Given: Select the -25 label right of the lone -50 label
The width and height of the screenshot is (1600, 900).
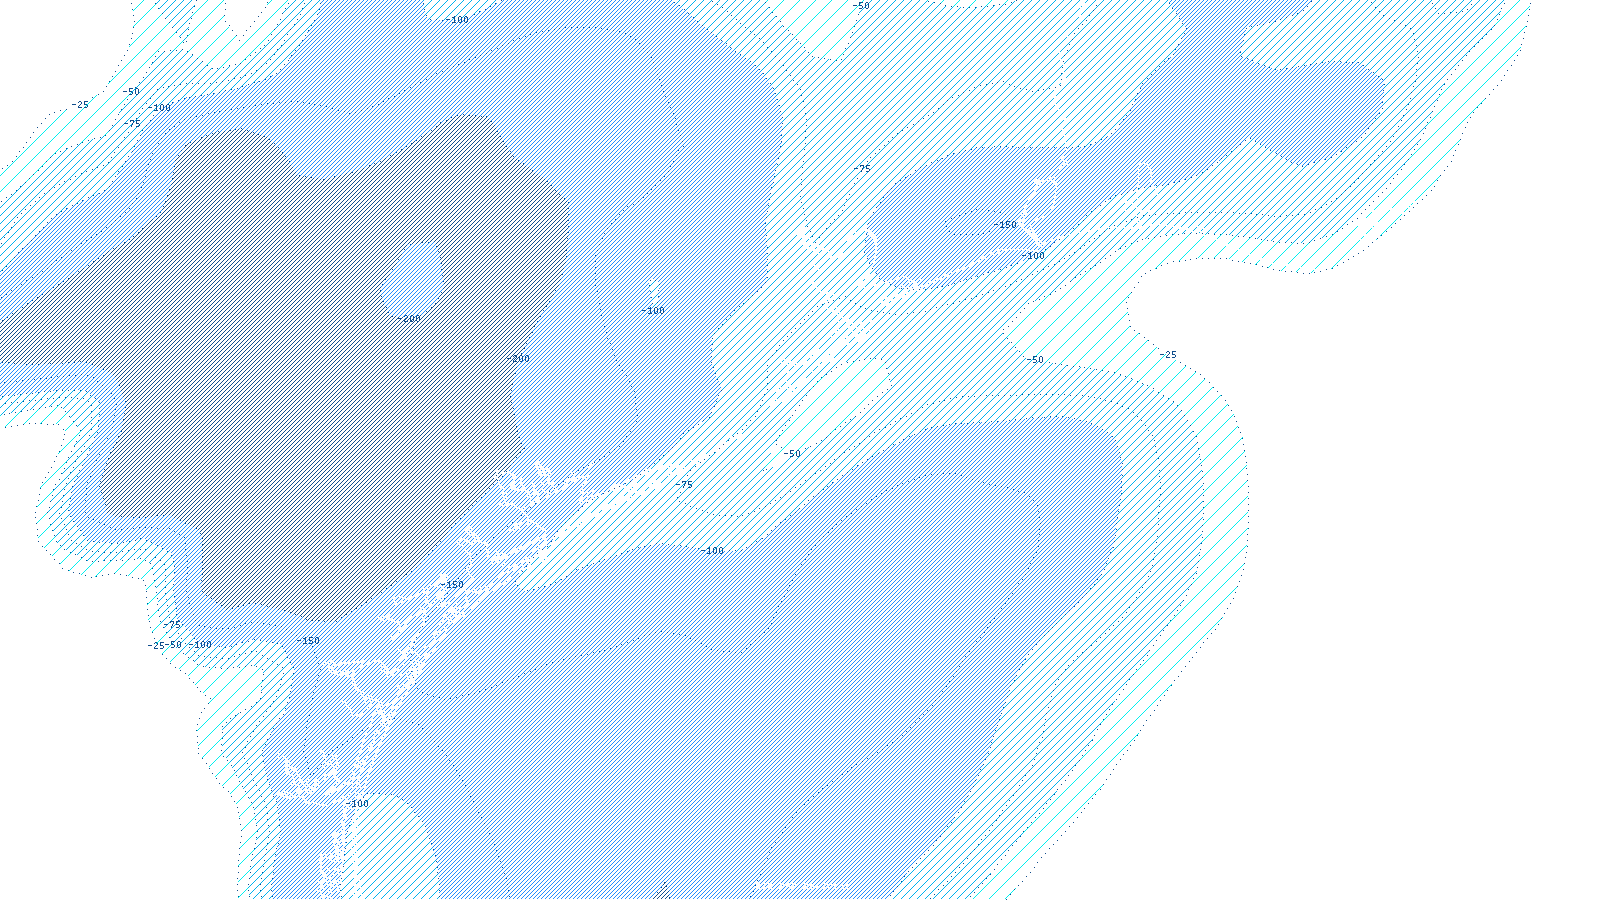Looking at the screenshot, I should pyautogui.click(x=1167, y=355).
